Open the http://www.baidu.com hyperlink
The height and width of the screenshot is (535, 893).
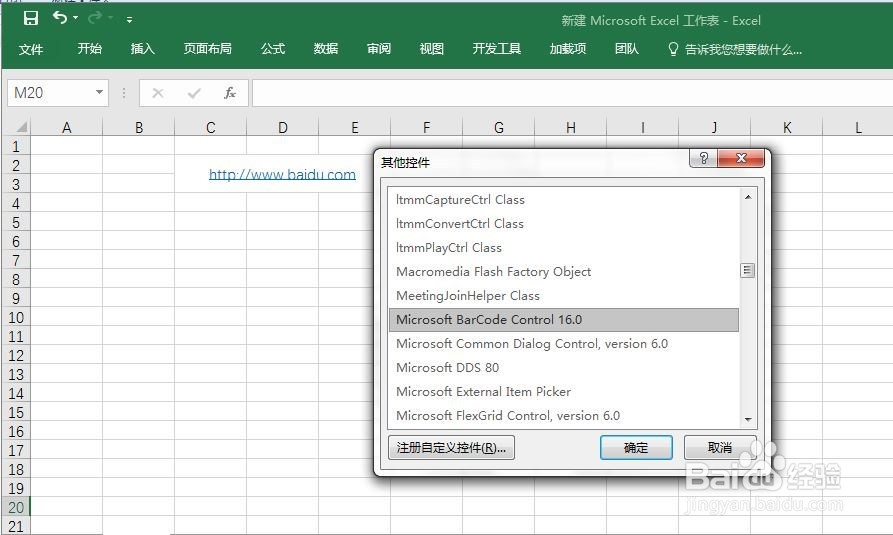click(282, 174)
